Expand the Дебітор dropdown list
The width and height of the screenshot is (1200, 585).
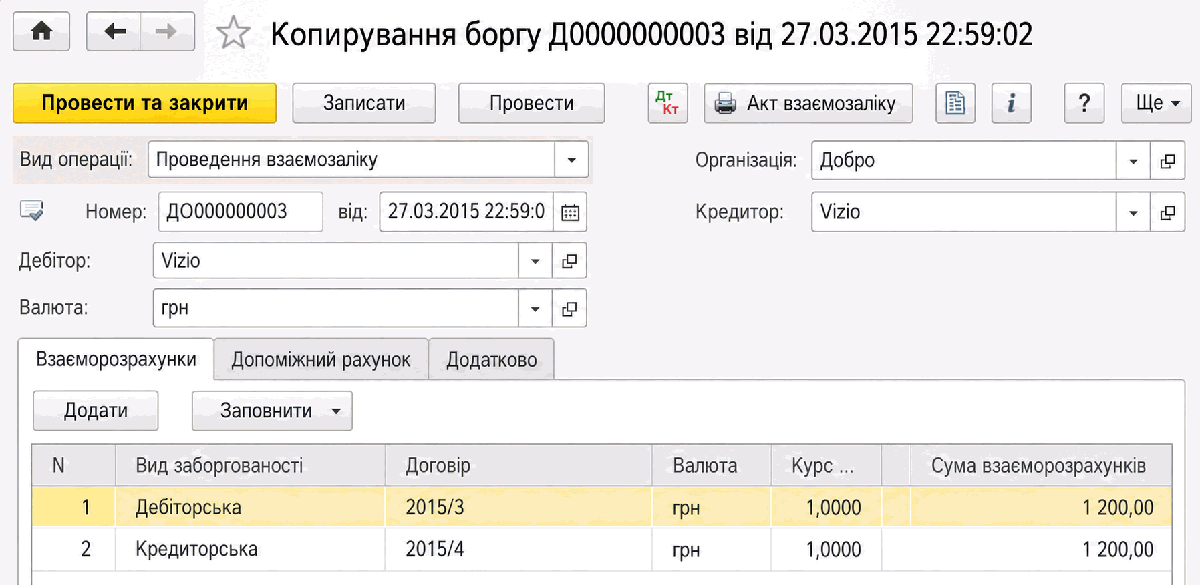[x=535, y=261]
